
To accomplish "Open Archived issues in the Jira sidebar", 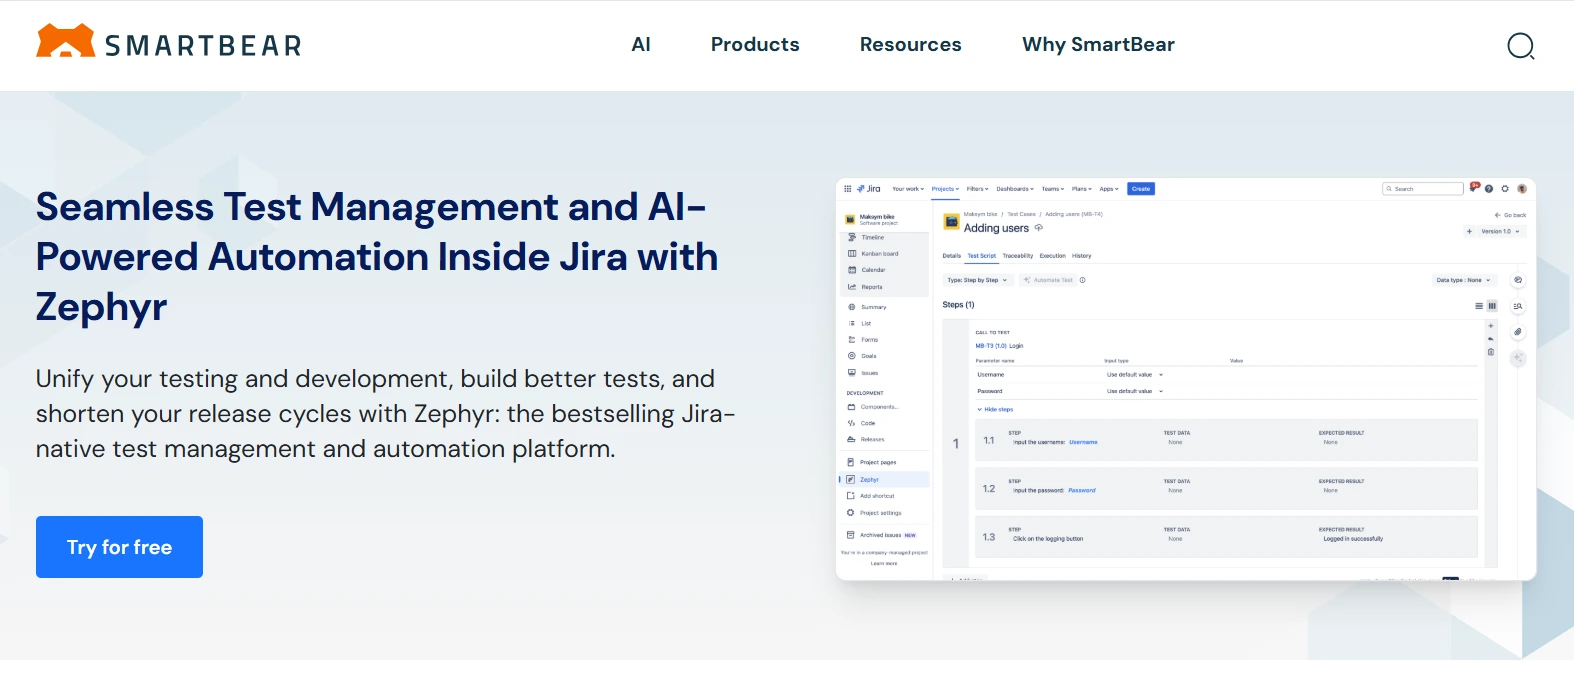I will (881, 535).
